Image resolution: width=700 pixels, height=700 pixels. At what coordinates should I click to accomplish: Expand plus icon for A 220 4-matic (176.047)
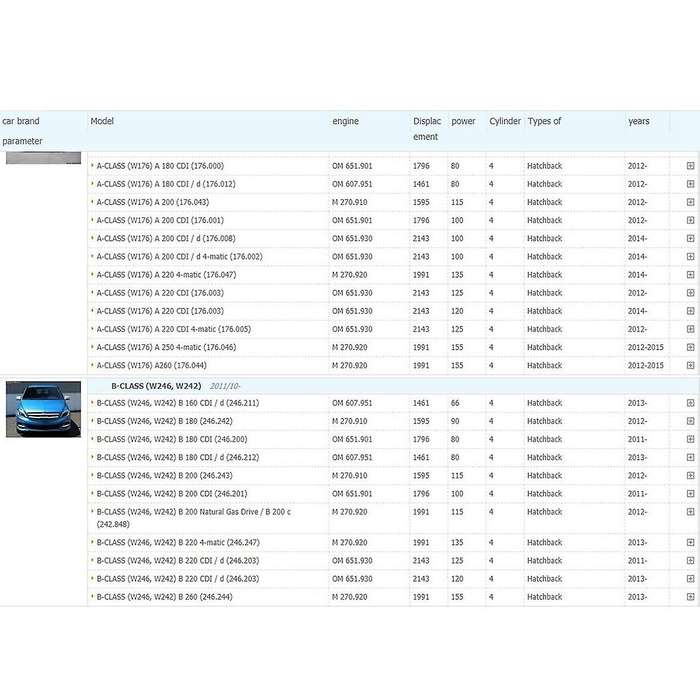(690, 275)
